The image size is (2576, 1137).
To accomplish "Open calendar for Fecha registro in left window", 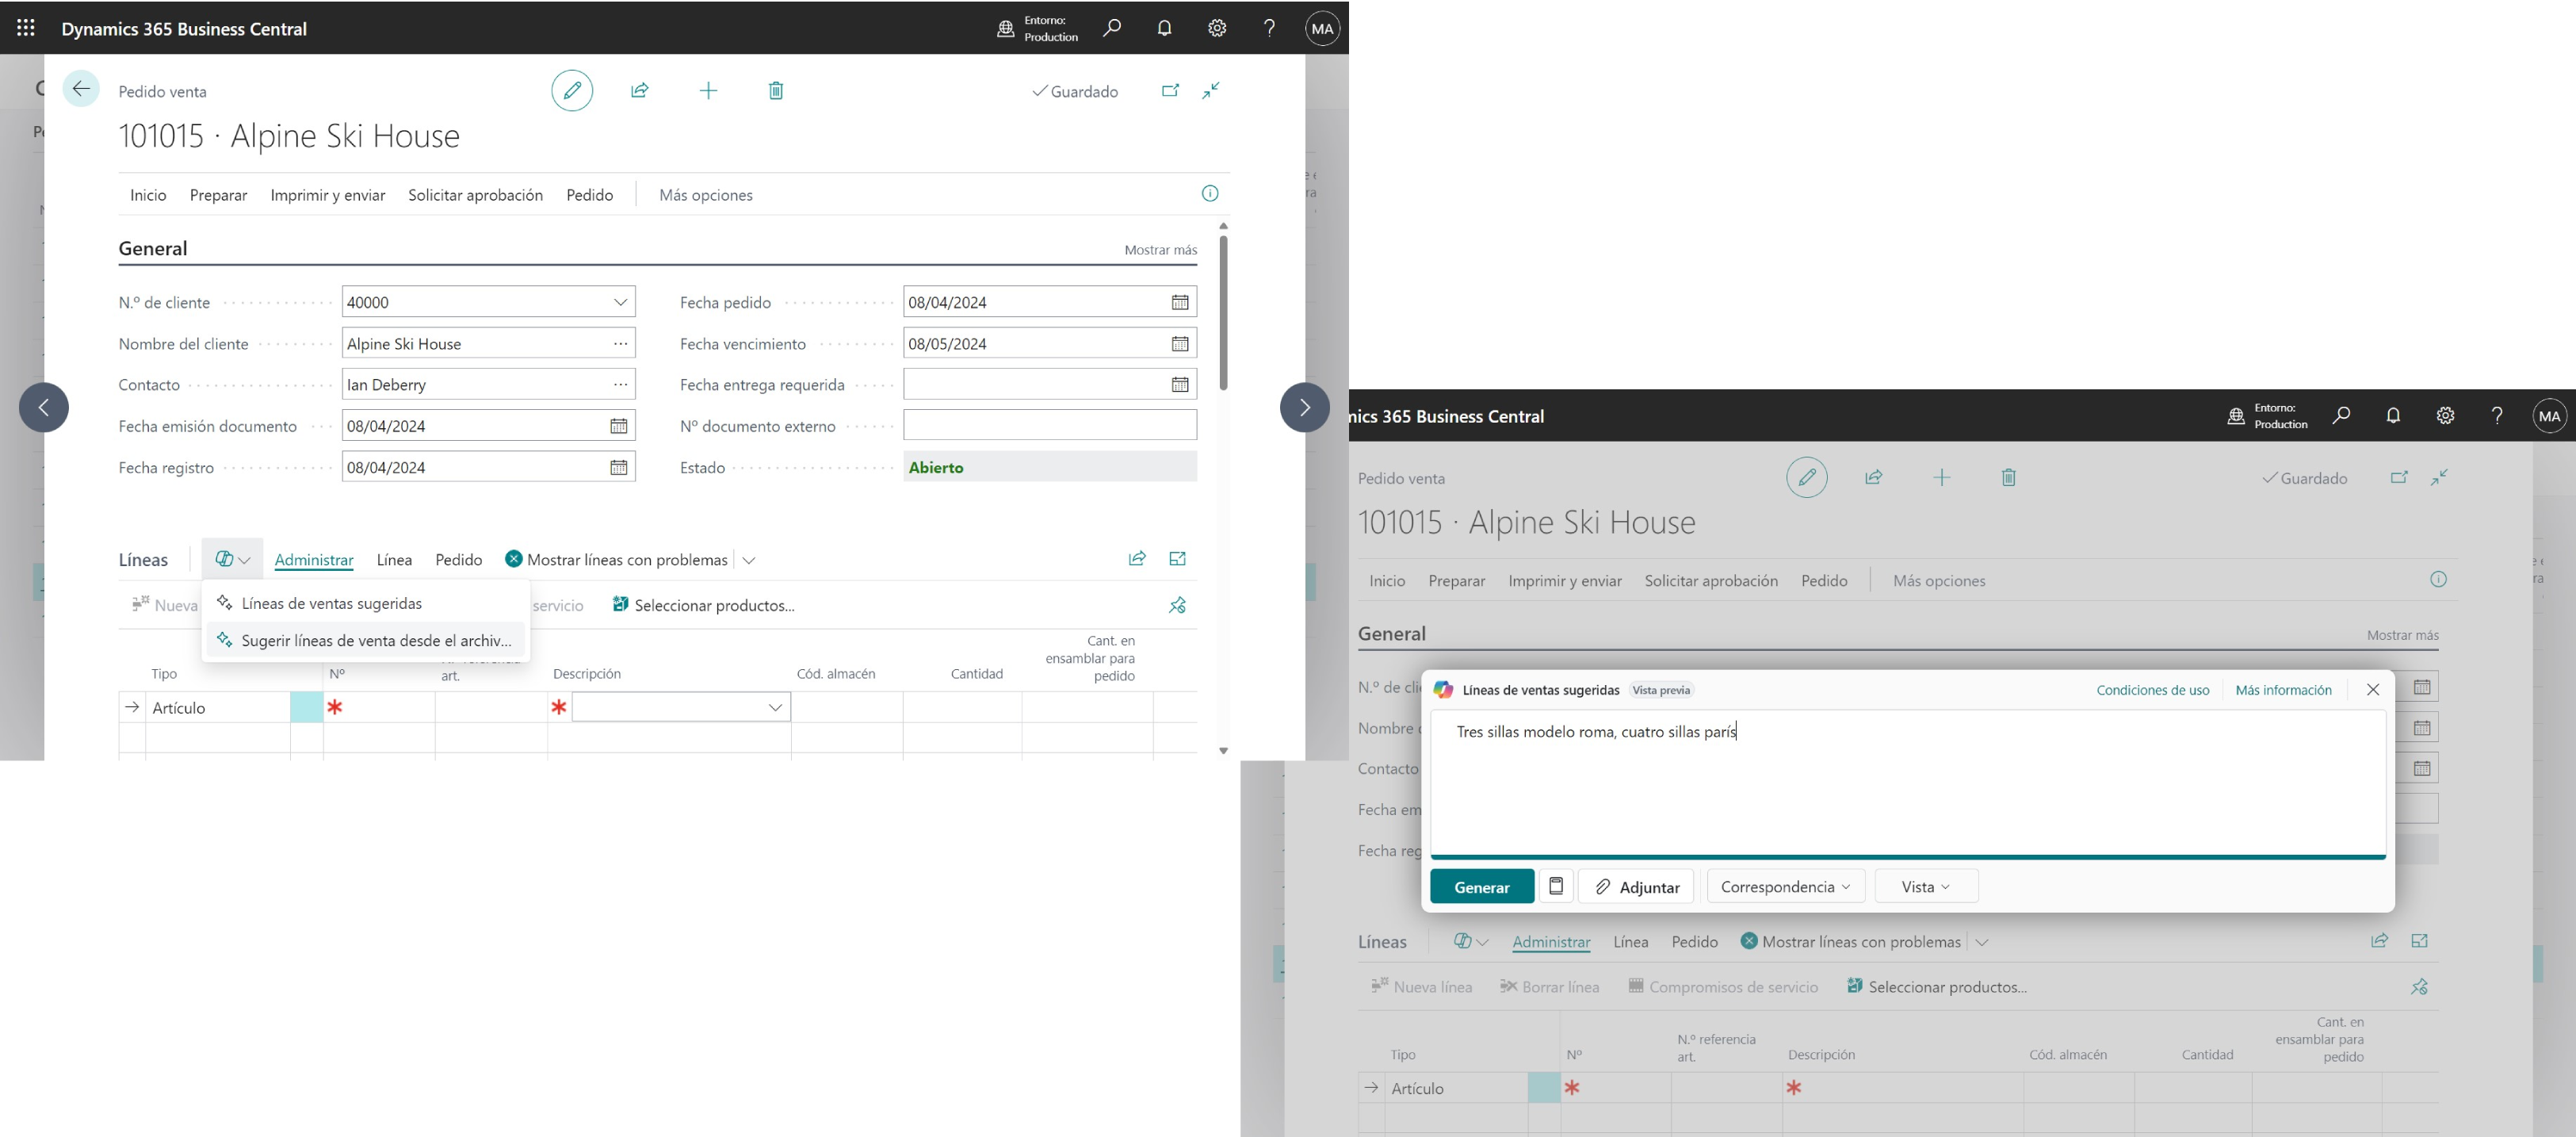I will 619,467.
